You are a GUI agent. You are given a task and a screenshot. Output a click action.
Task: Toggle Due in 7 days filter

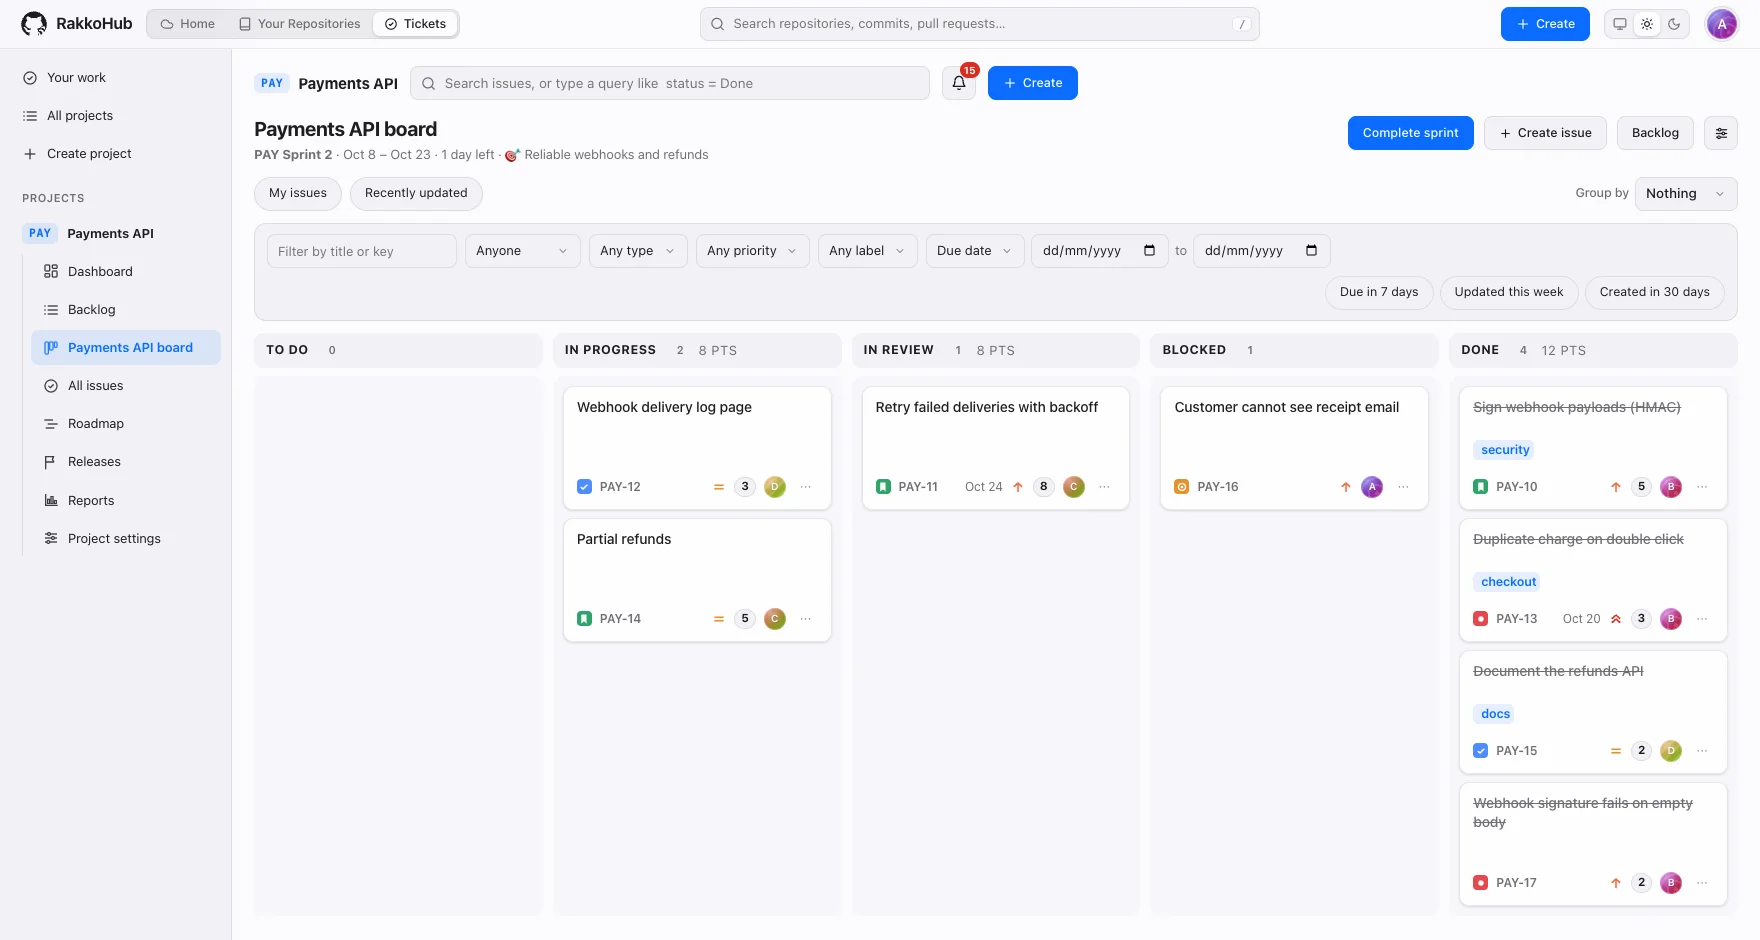click(1379, 293)
